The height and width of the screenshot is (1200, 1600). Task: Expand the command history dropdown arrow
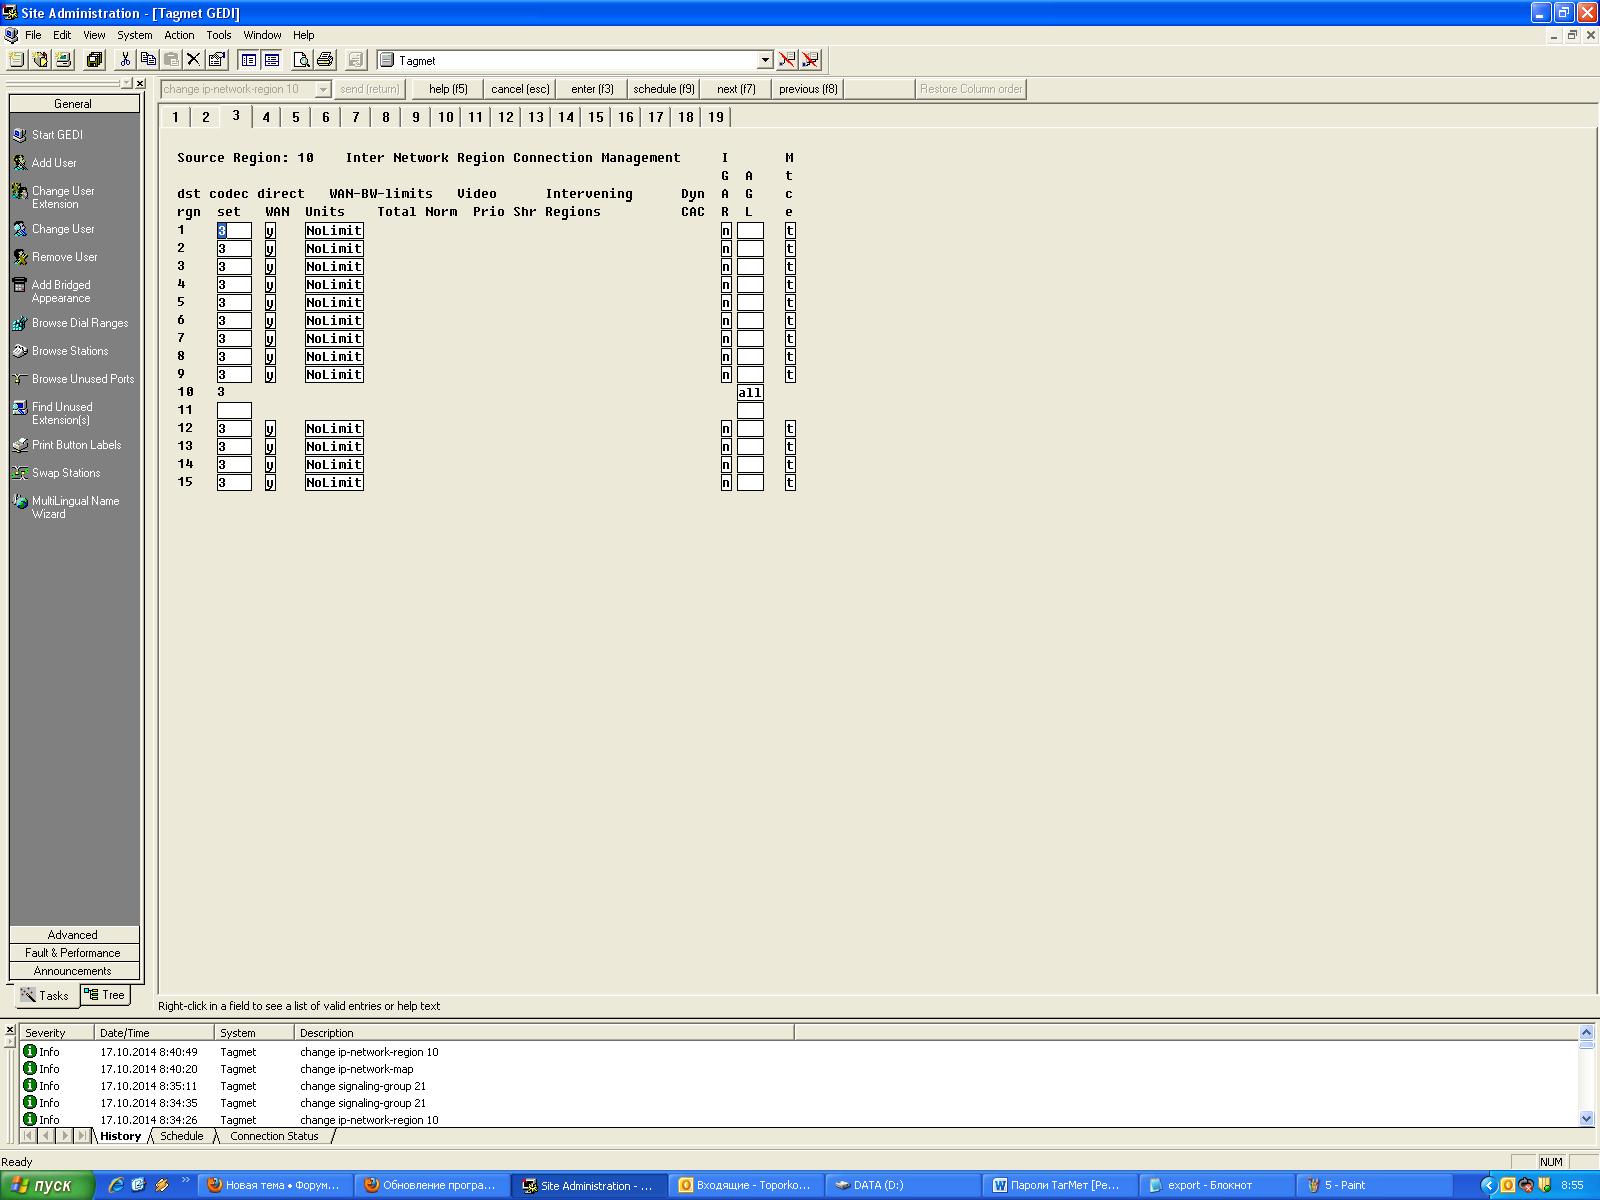[x=323, y=89]
